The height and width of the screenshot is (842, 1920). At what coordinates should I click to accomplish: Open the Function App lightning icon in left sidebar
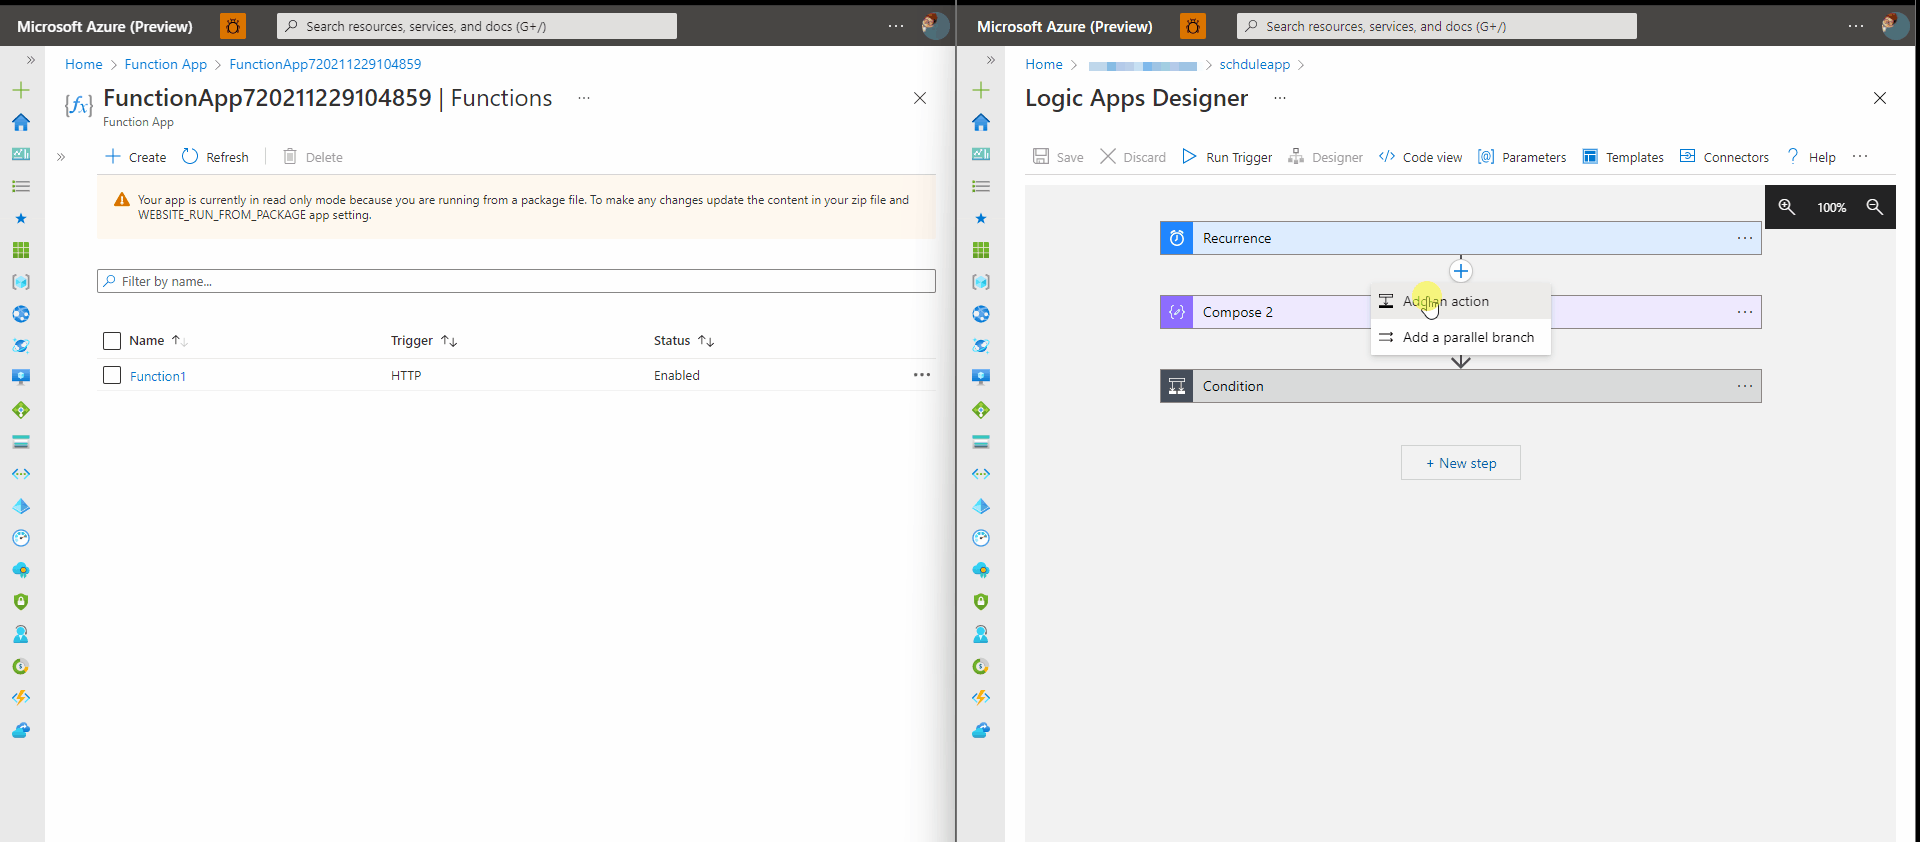[x=21, y=698]
